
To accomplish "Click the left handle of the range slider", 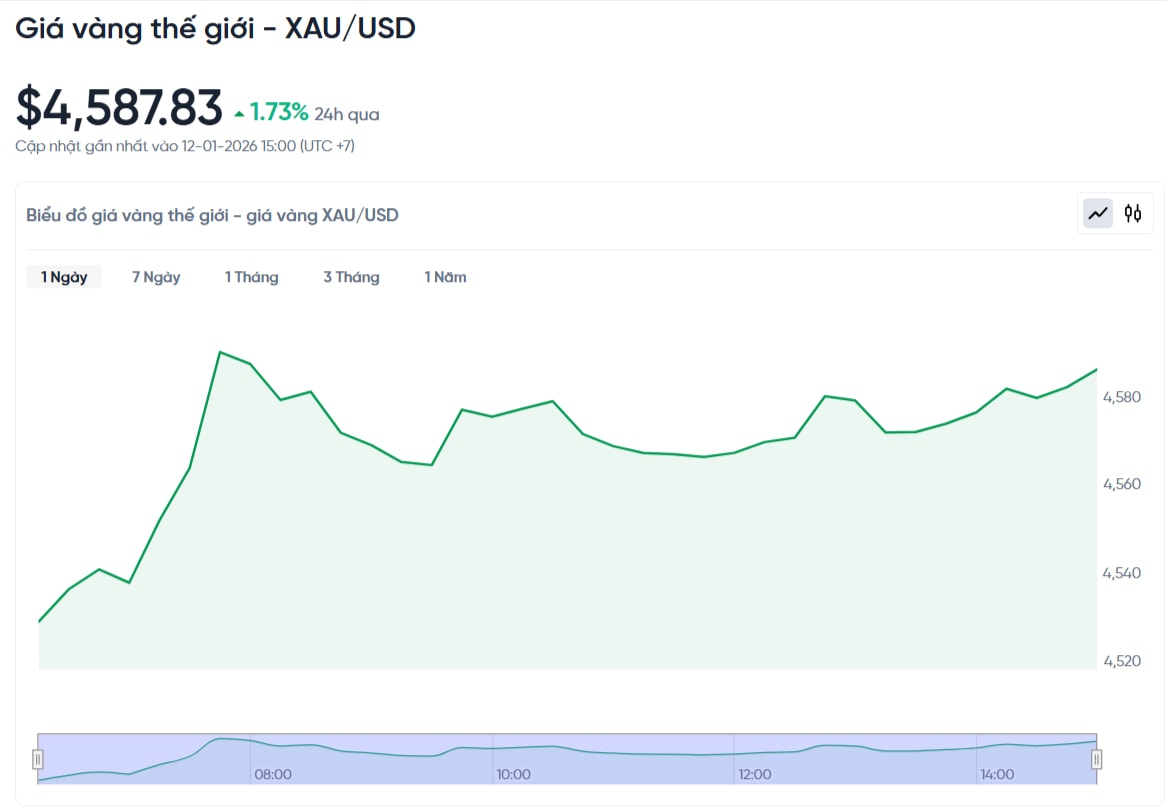I will tap(38, 757).
